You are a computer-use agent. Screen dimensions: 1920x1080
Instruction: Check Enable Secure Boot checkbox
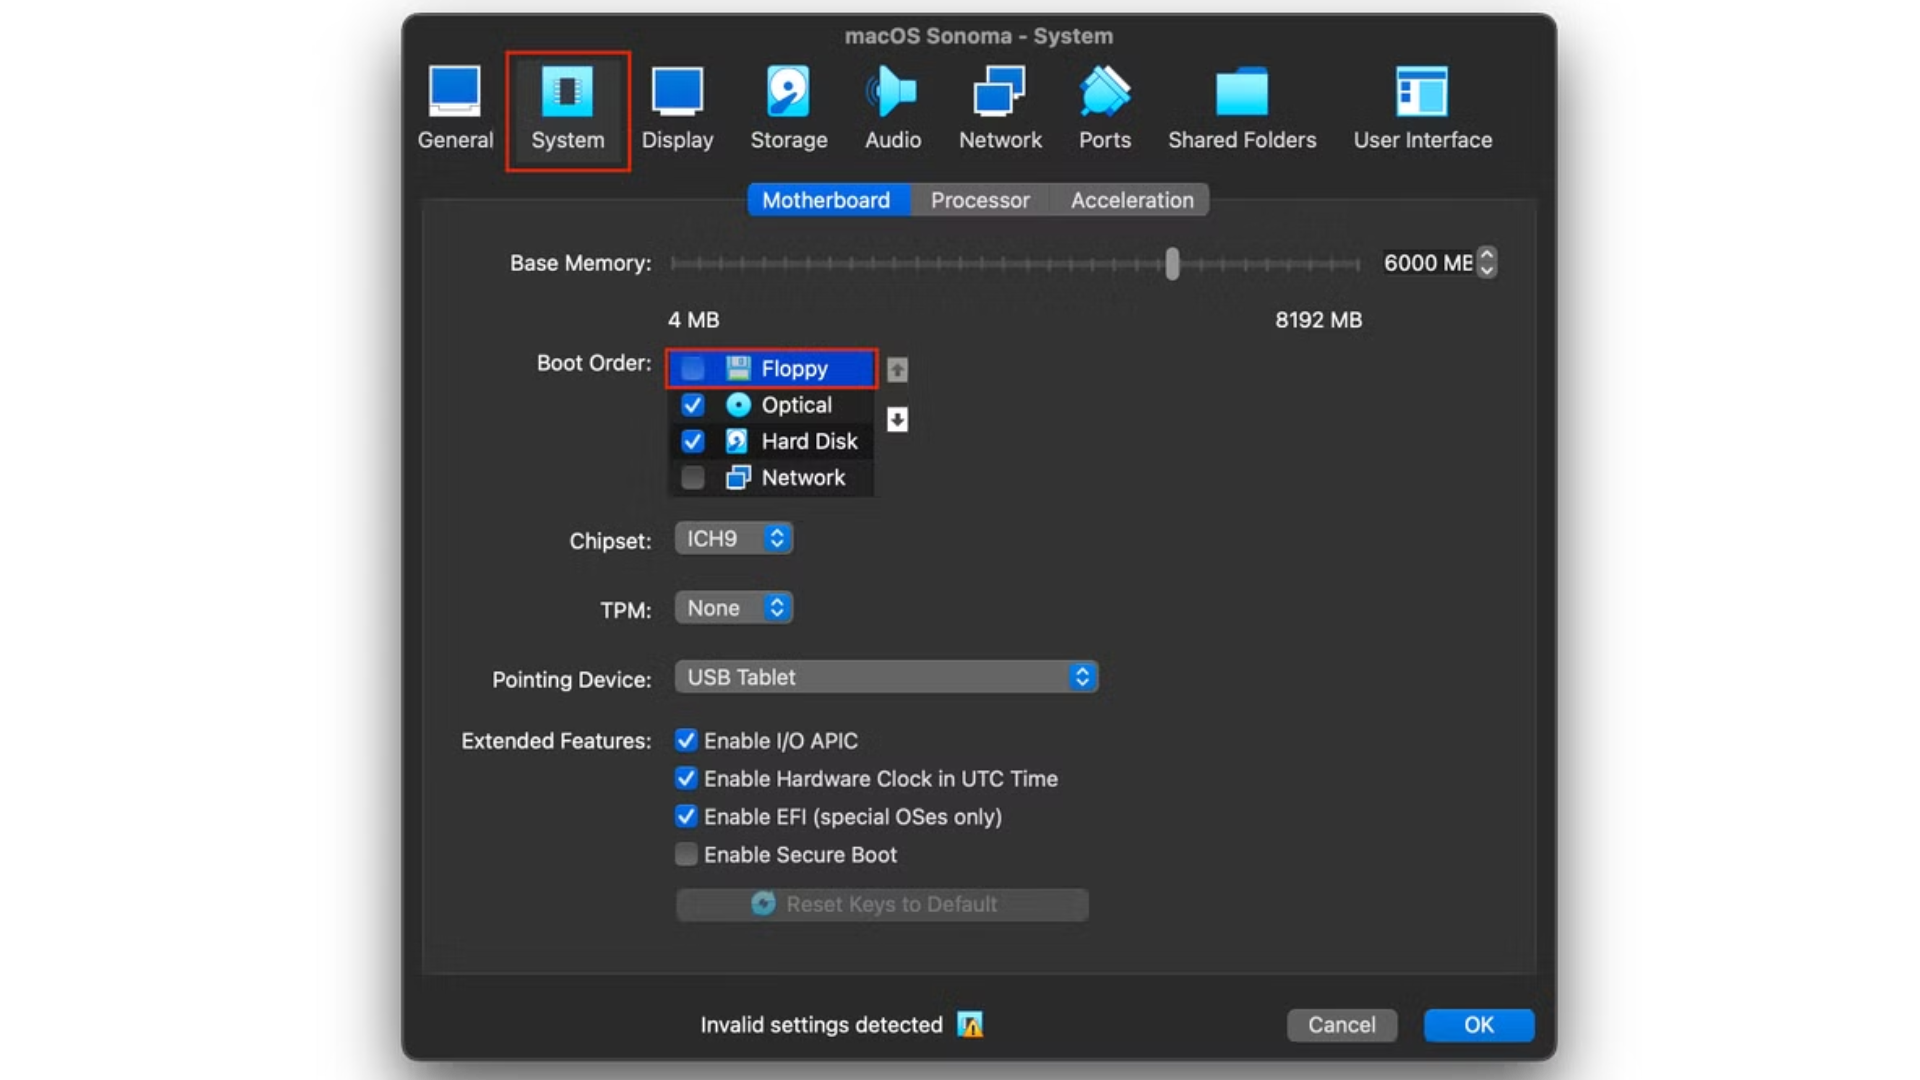click(686, 854)
